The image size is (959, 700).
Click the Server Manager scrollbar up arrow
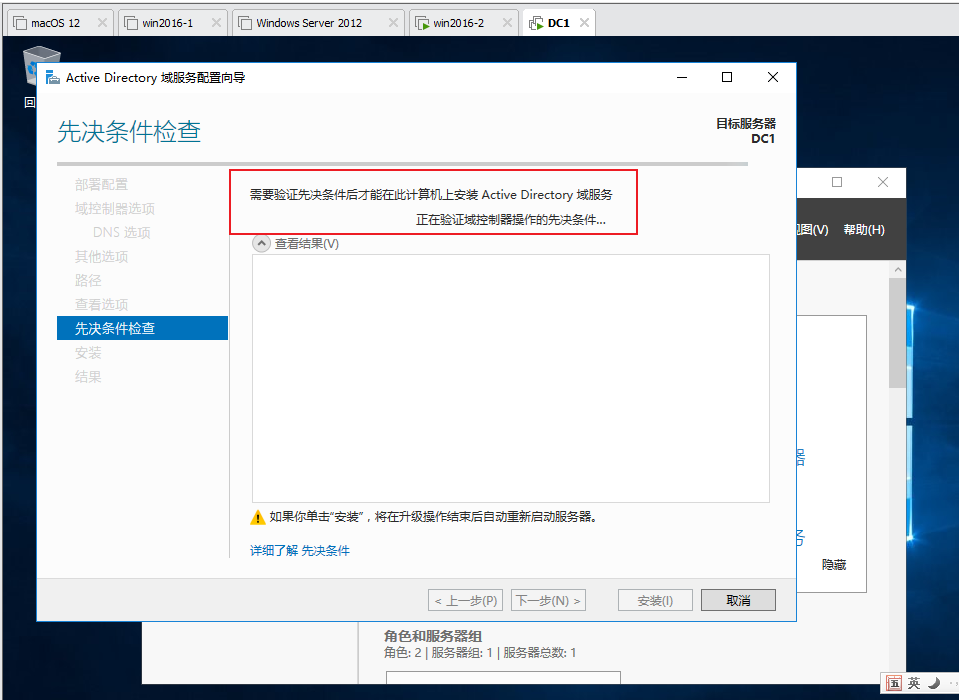click(898, 270)
